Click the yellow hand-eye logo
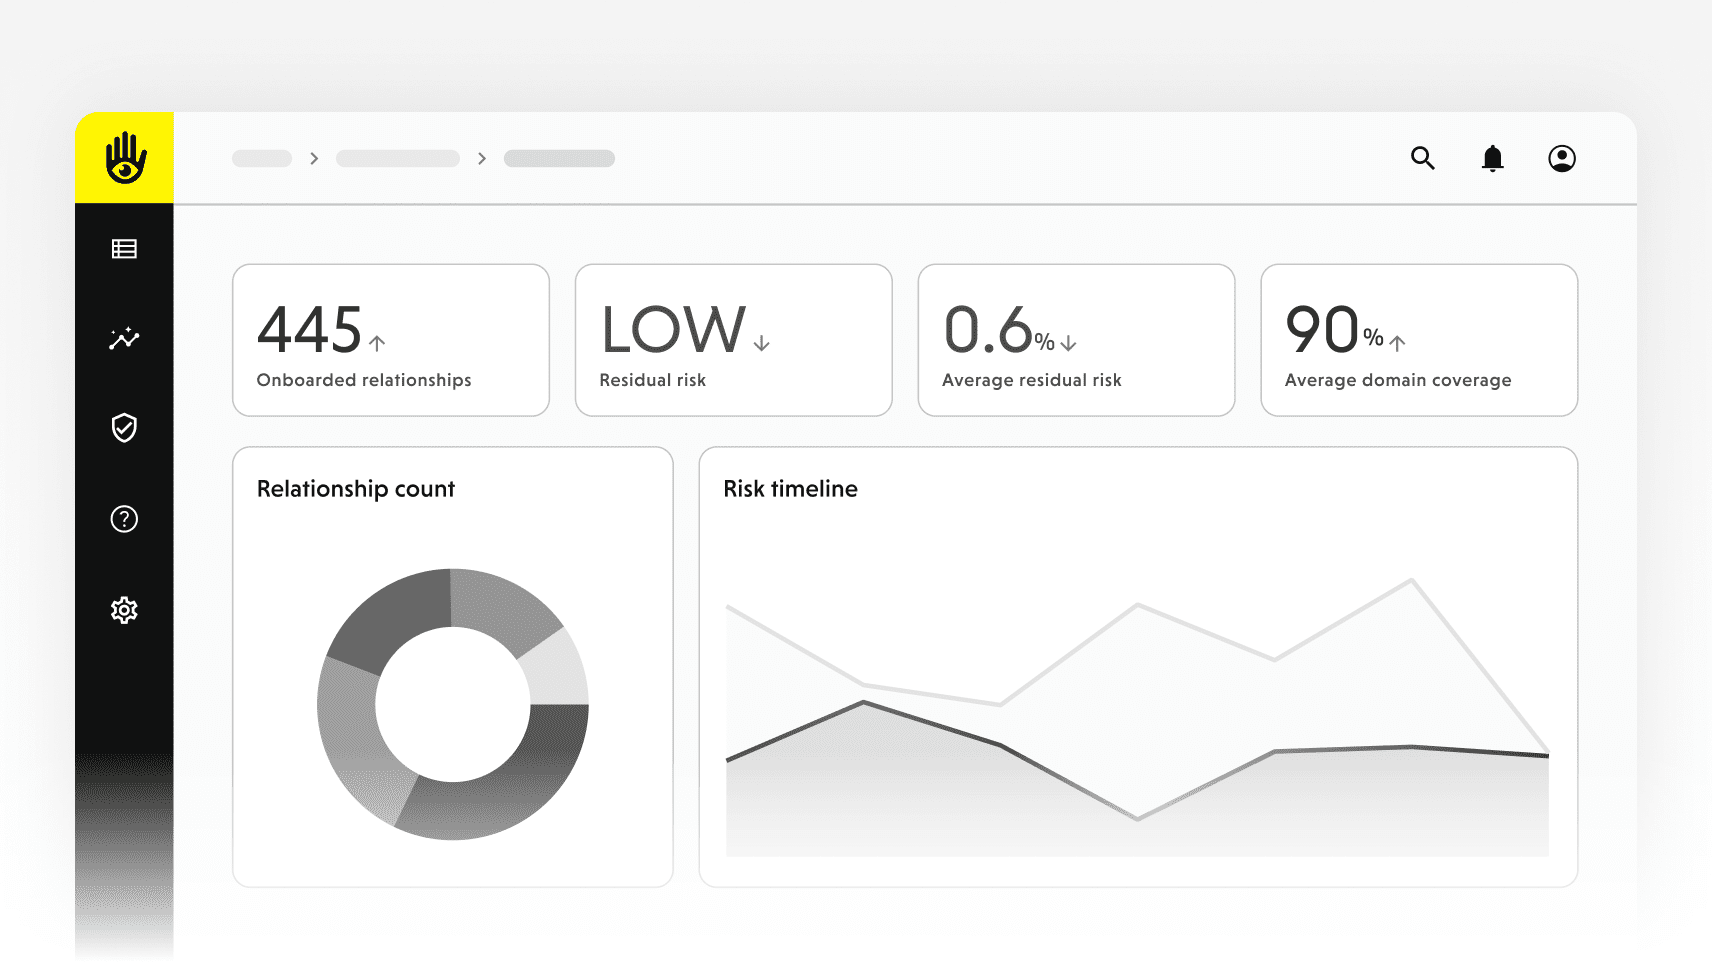Image resolution: width=1712 pixels, height=962 pixels. [125, 158]
